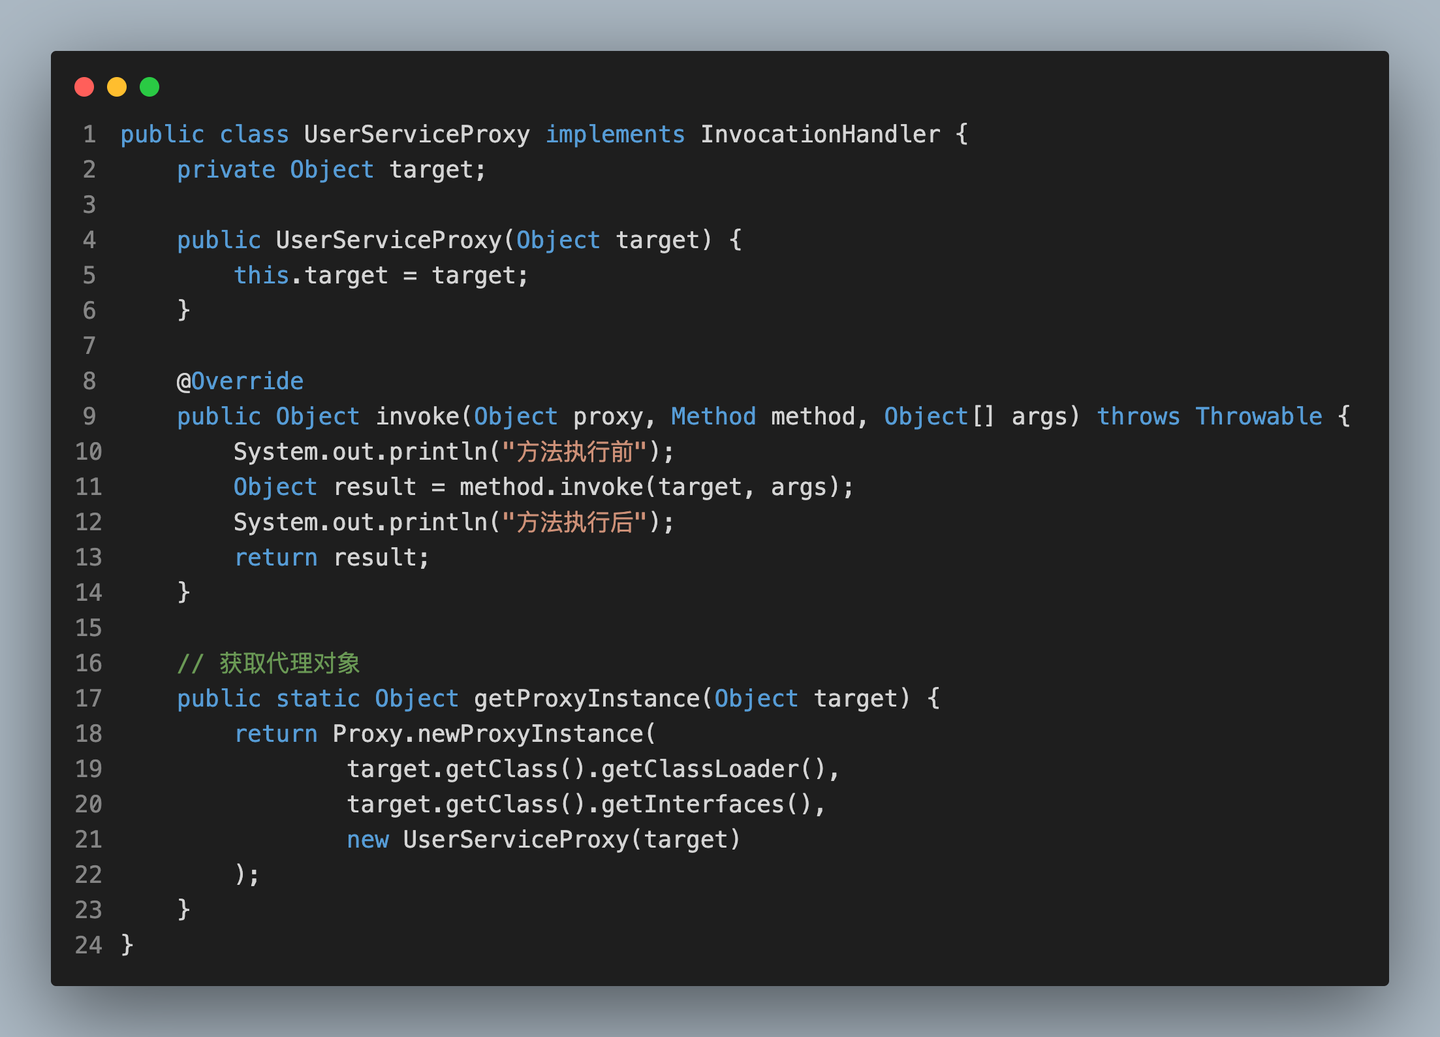
Task: Click the "方法执行前" string literal
Action: (x=574, y=452)
